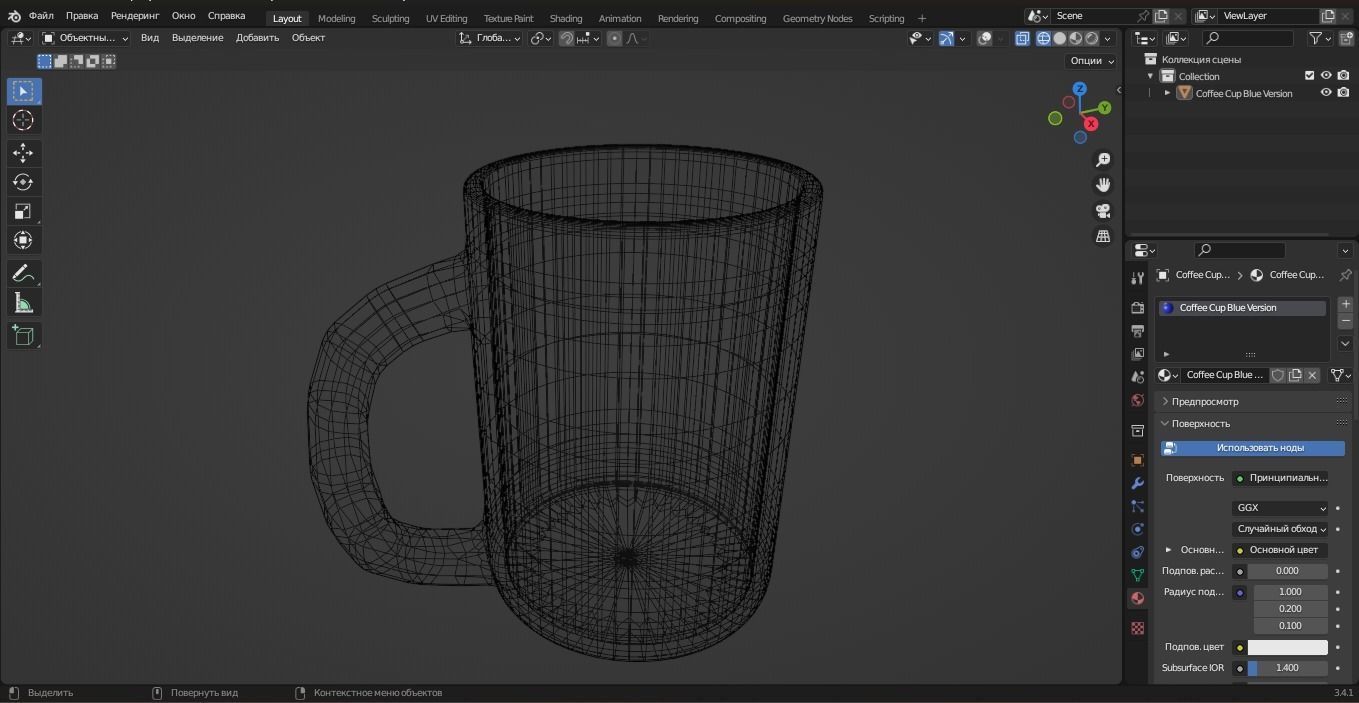The width and height of the screenshot is (1359, 703).
Task: Open the Объектны... mode dropdown
Action: (86, 38)
